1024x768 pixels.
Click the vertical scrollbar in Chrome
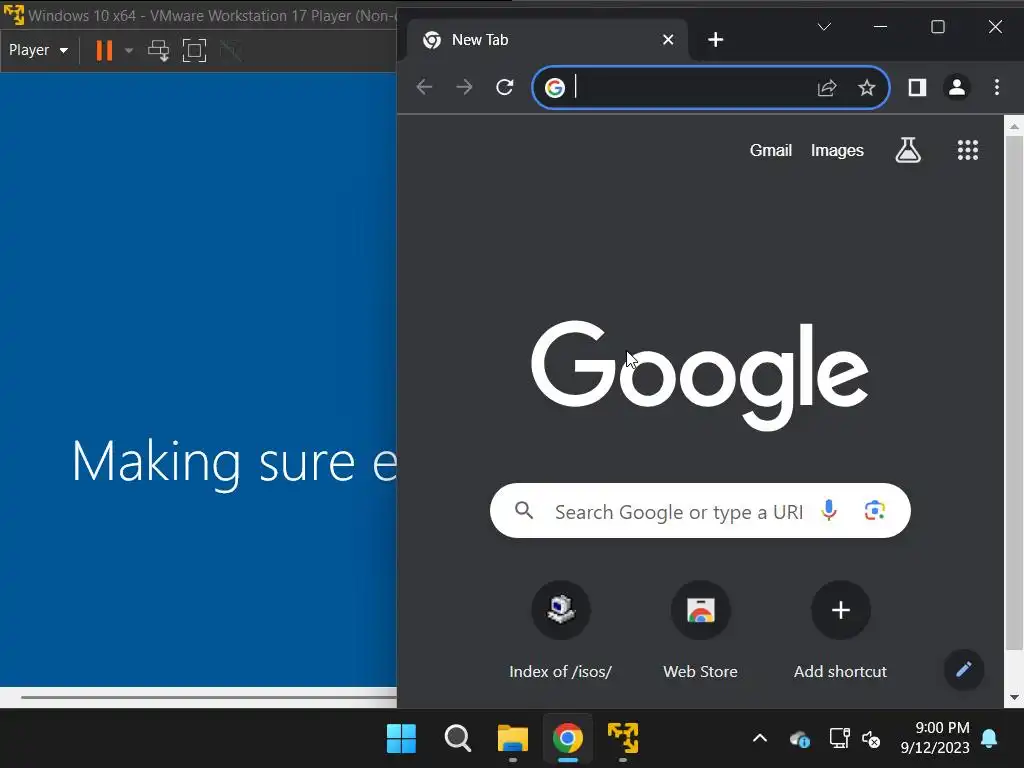1014,392
